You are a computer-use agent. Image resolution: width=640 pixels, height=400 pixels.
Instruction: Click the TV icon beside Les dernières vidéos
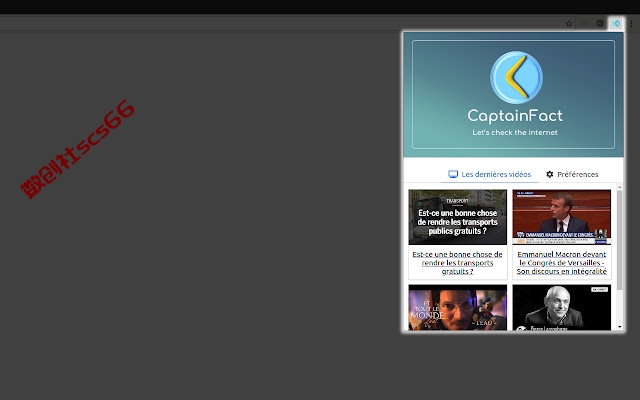(x=453, y=174)
